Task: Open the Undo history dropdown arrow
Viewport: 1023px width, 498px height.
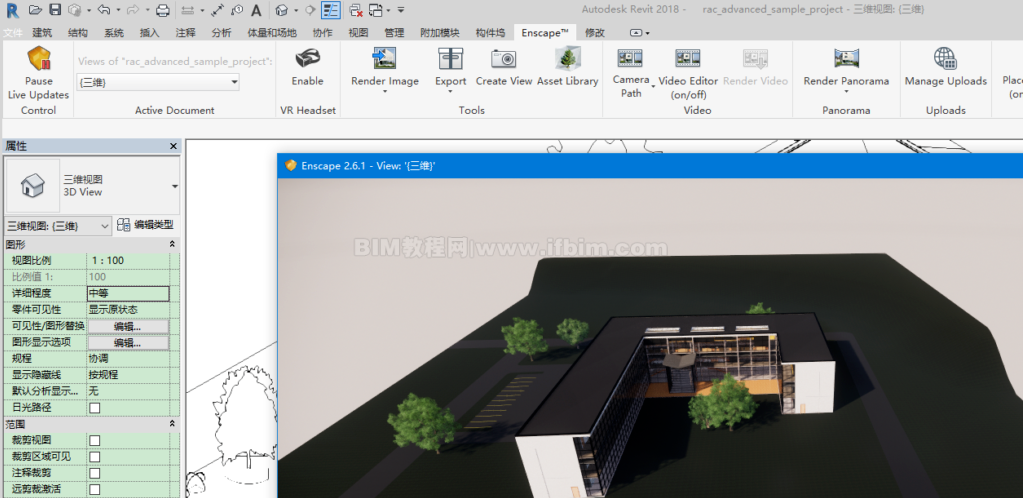Action: 118,10
